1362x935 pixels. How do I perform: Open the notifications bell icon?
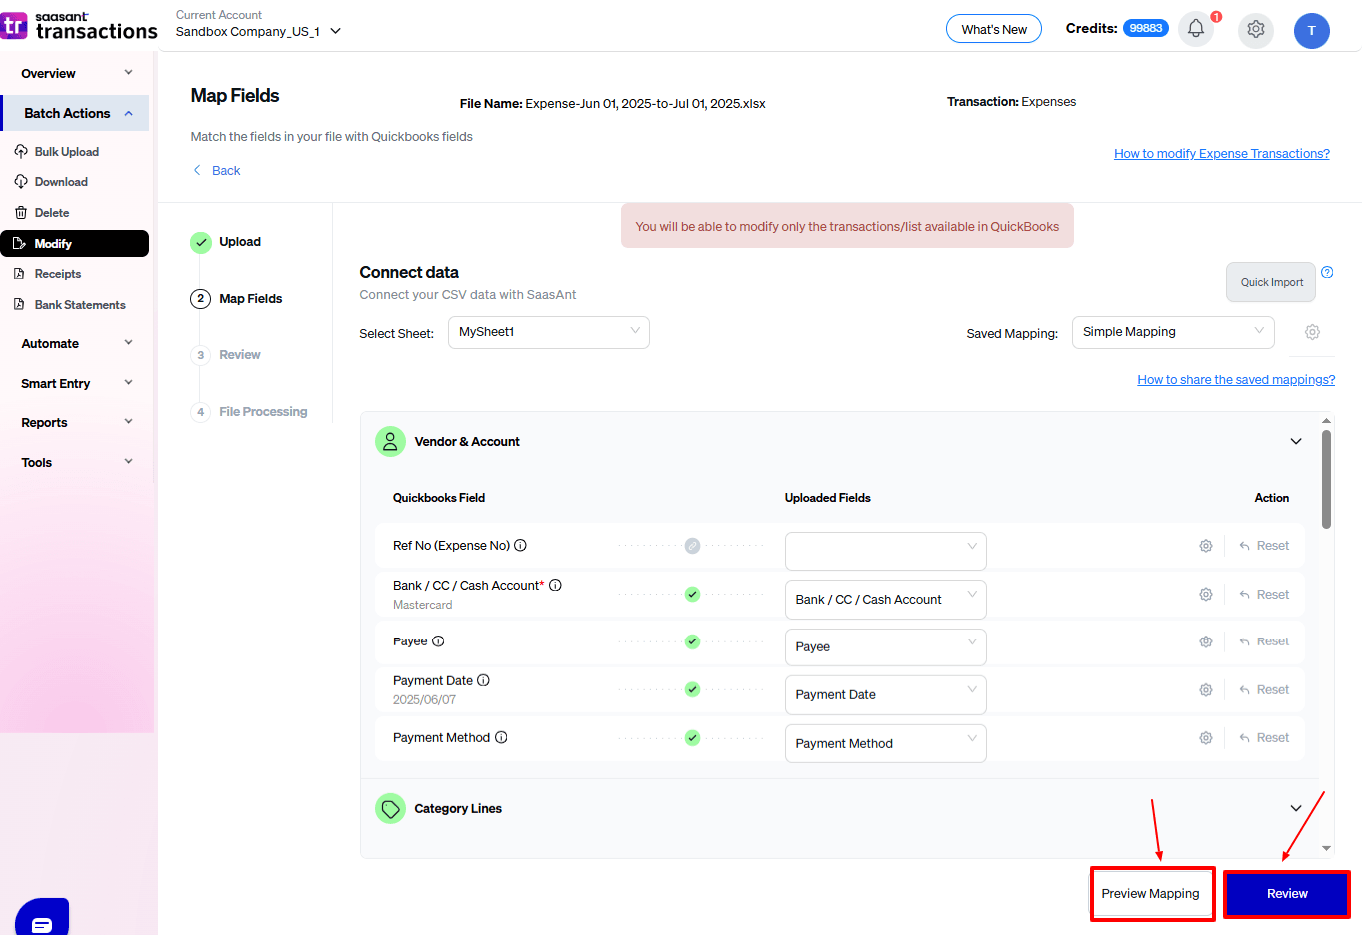click(x=1196, y=29)
